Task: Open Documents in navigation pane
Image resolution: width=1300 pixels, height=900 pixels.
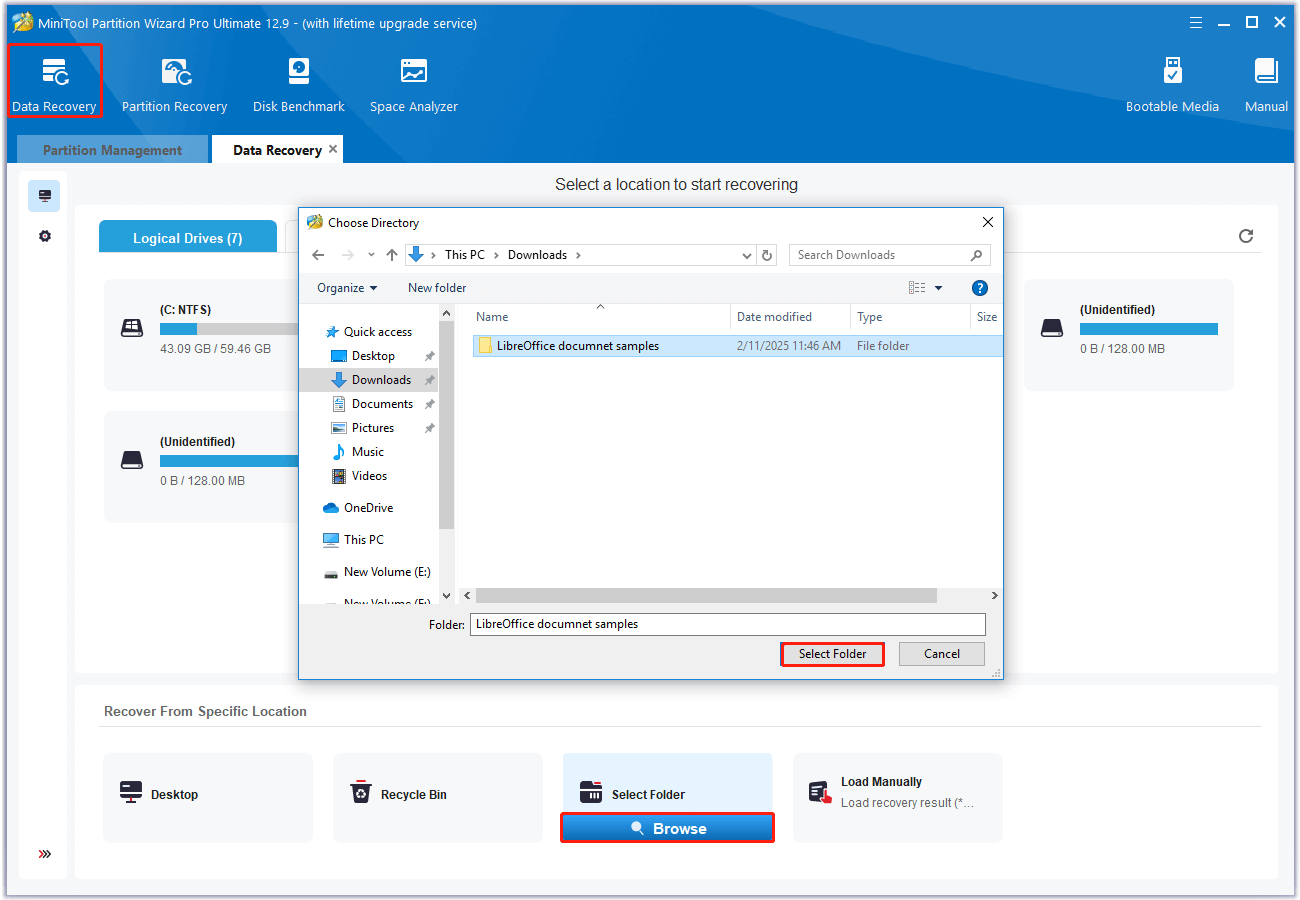Action: click(382, 404)
